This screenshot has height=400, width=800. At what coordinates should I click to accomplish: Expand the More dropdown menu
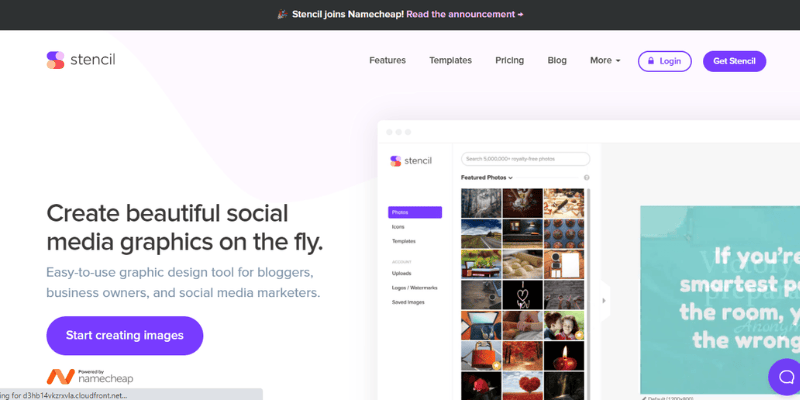click(x=605, y=61)
